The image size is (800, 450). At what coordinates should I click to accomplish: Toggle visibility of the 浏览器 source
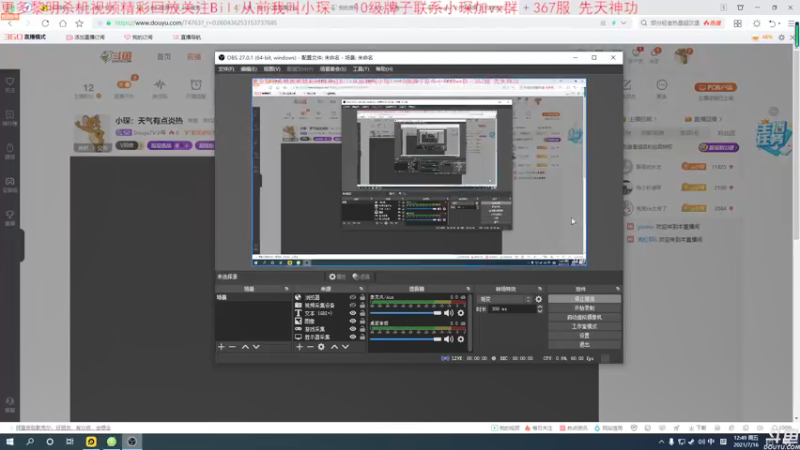pos(353,297)
